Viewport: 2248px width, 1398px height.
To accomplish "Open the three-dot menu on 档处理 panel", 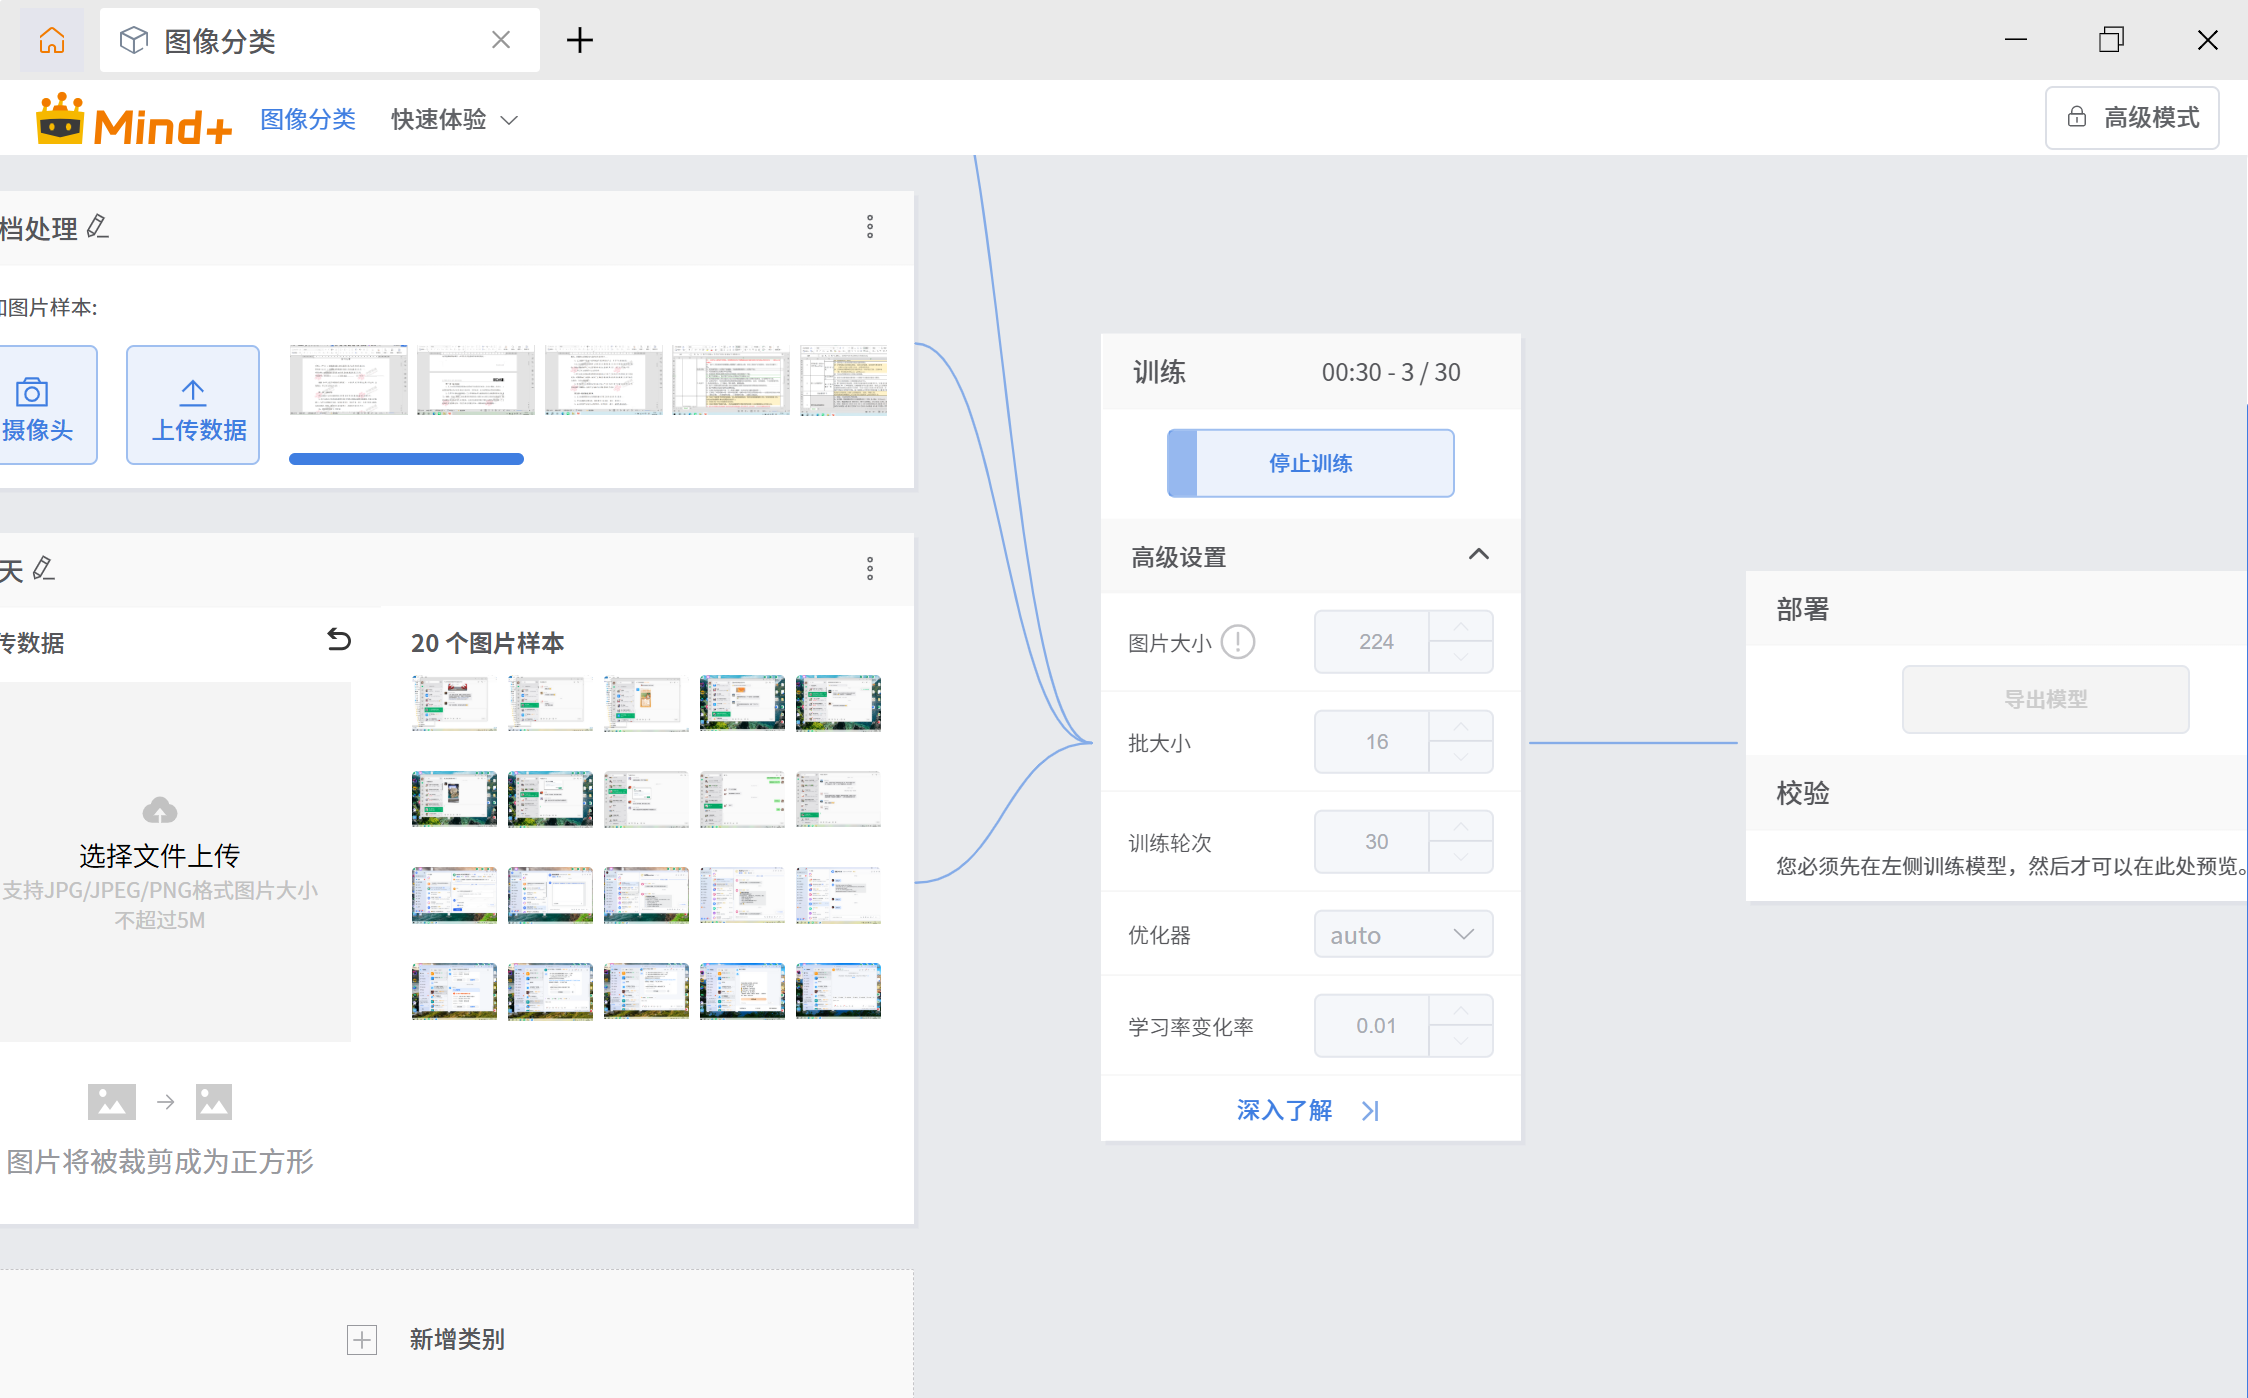I will click(870, 227).
